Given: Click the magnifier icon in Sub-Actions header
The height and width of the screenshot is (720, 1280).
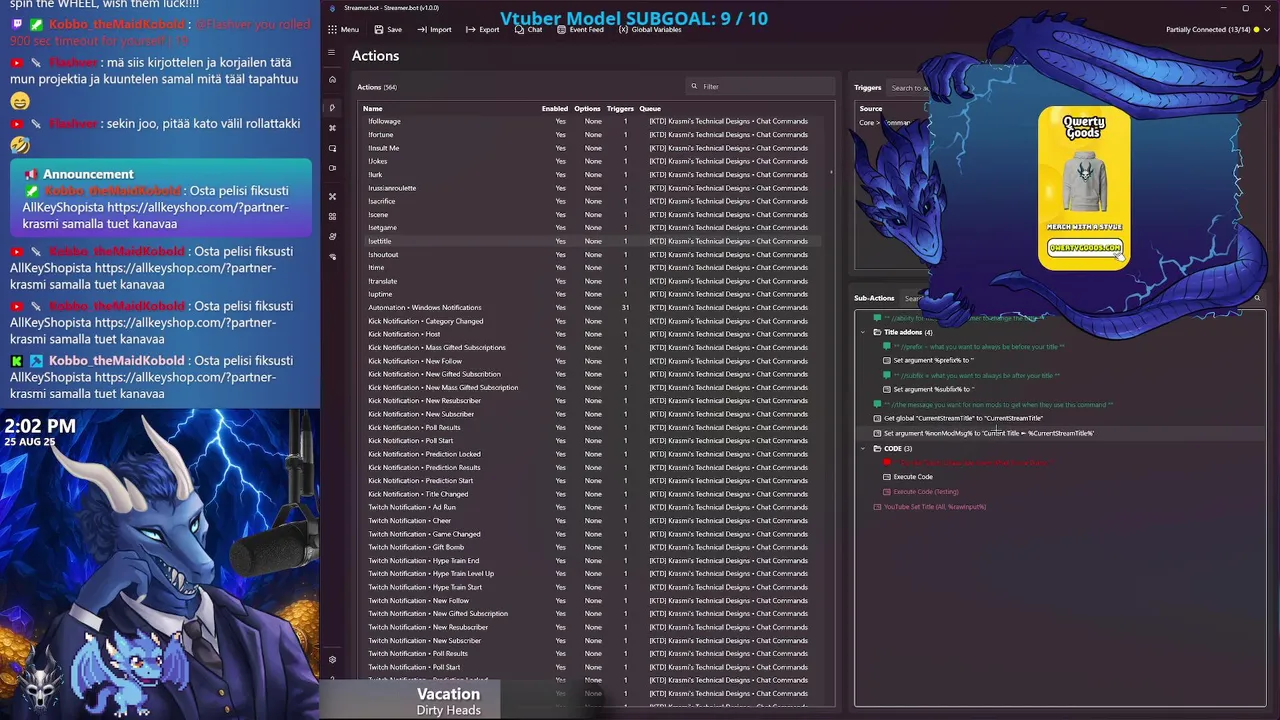Looking at the screenshot, I should point(1257,298).
